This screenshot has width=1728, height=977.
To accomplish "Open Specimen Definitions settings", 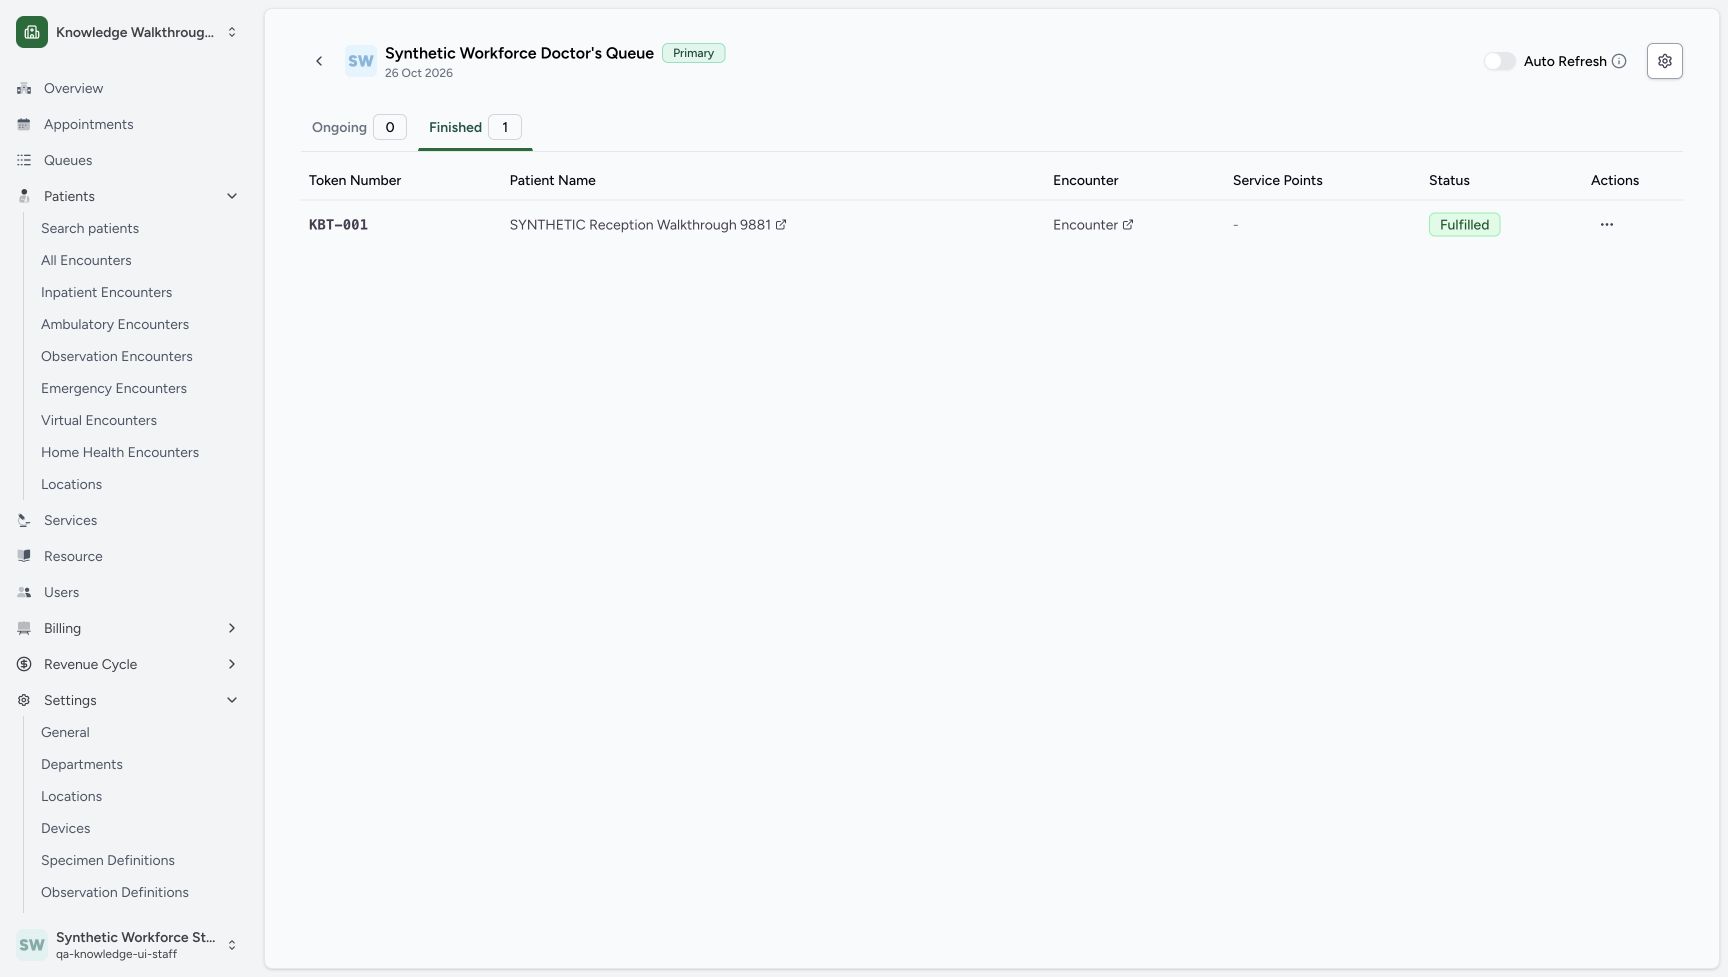I will click(x=108, y=860).
